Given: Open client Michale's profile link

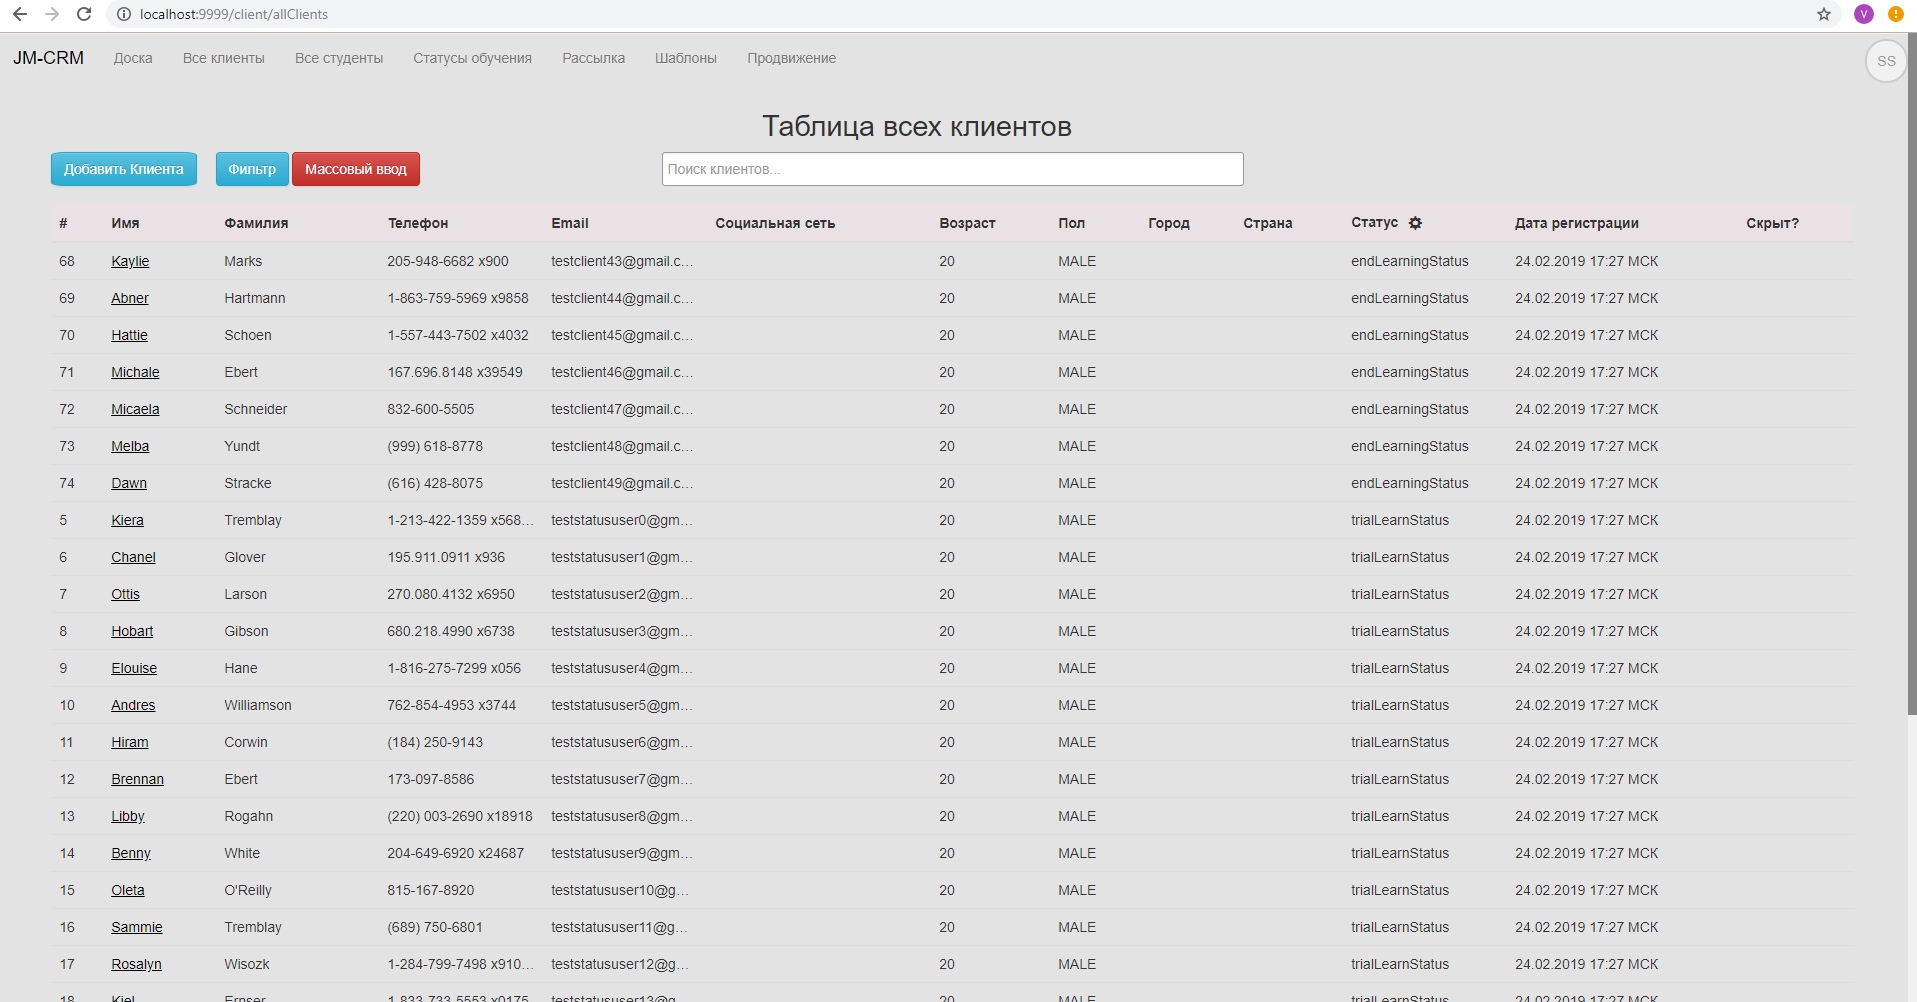Looking at the screenshot, I should (x=135, y=372).
